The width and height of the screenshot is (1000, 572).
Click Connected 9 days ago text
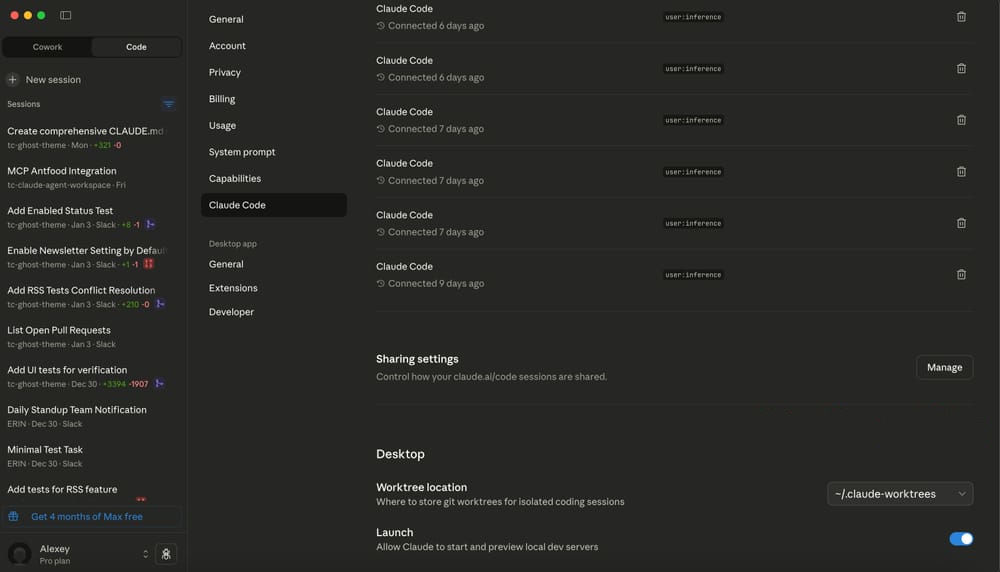point(436,284)
